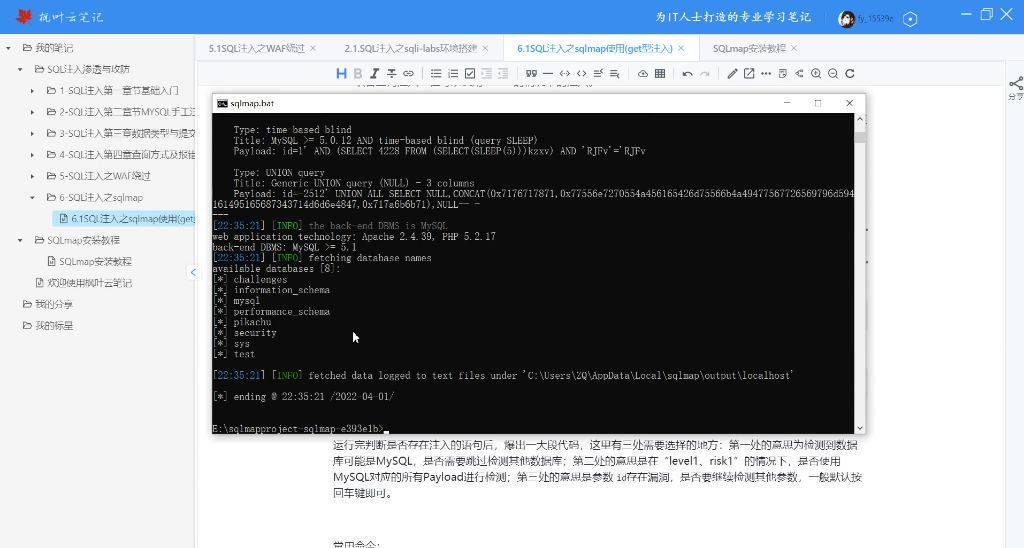
Task: Open the 6.1SQL注入之sqlmap使用 note in tree
Action: click(x=126, y=219)
